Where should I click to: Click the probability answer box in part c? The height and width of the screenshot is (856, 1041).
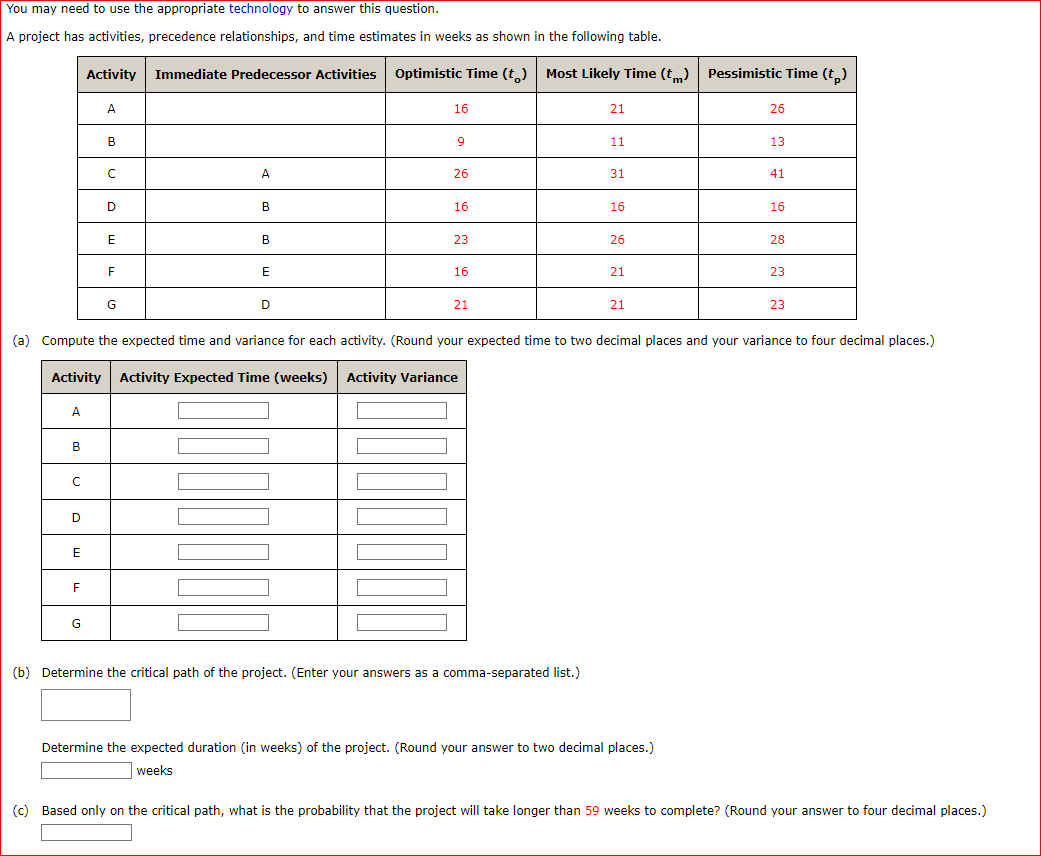85,831
